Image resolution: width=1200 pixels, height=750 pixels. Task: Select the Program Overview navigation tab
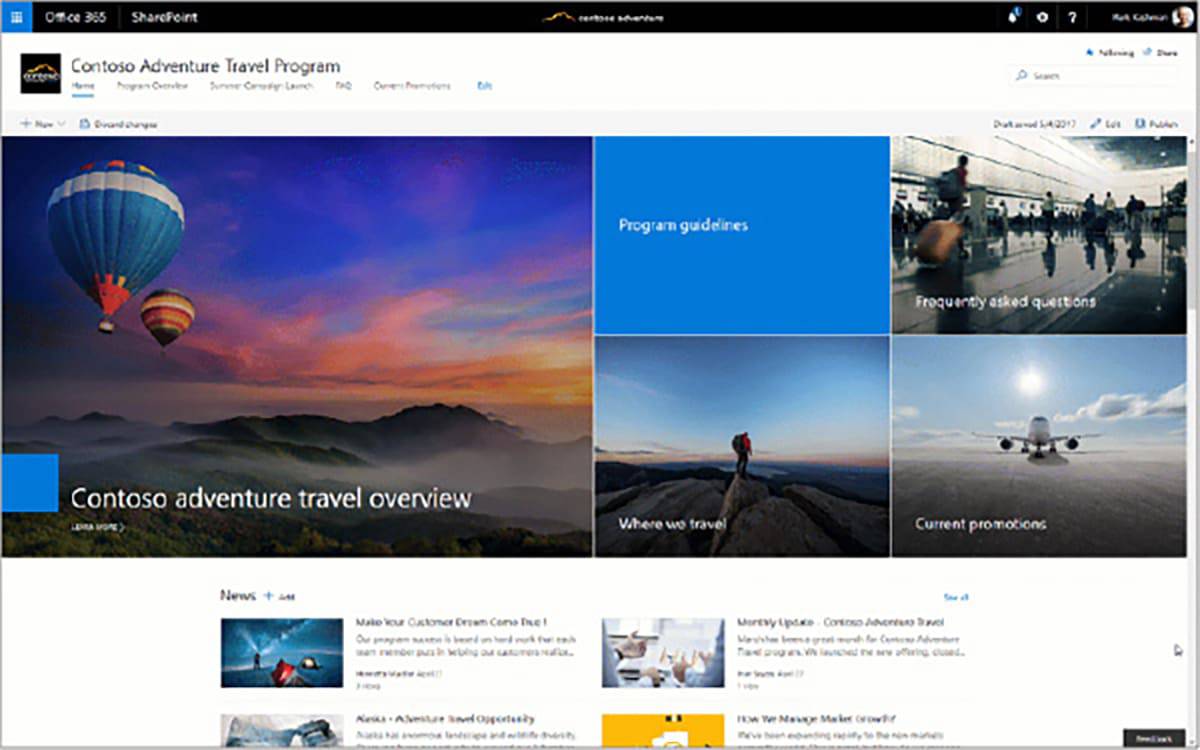tap(152, 86)
